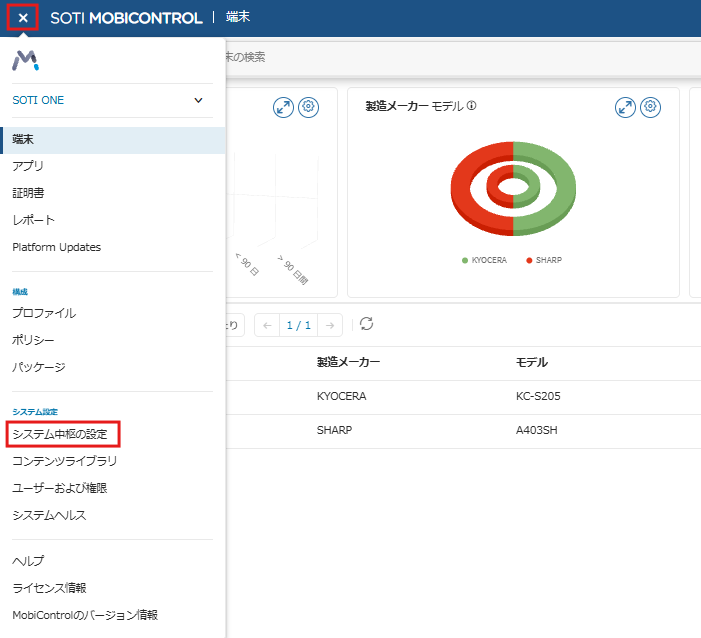The image size is (701, 638).
Task: Expand the 製造メーカー モデル chart widget
Action: [625, 107]
